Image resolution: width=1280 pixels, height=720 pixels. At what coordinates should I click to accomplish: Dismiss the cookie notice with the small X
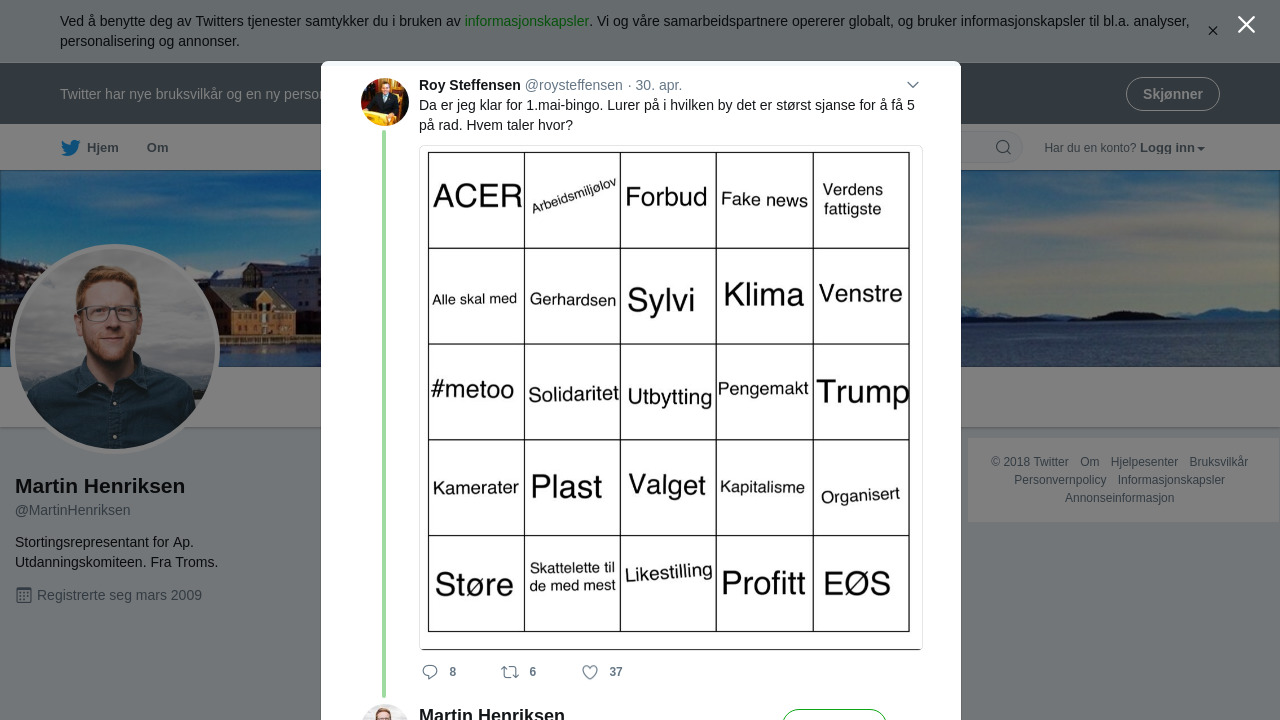tap(1213, 31)
